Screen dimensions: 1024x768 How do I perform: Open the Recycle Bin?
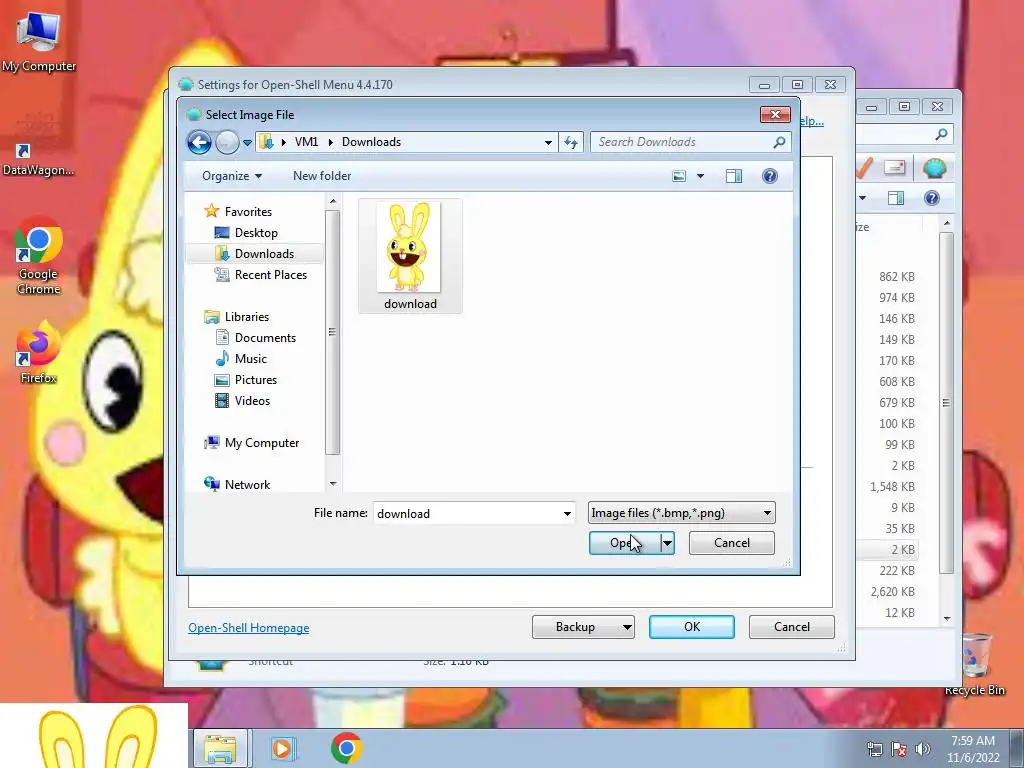[x=975, y=665]
